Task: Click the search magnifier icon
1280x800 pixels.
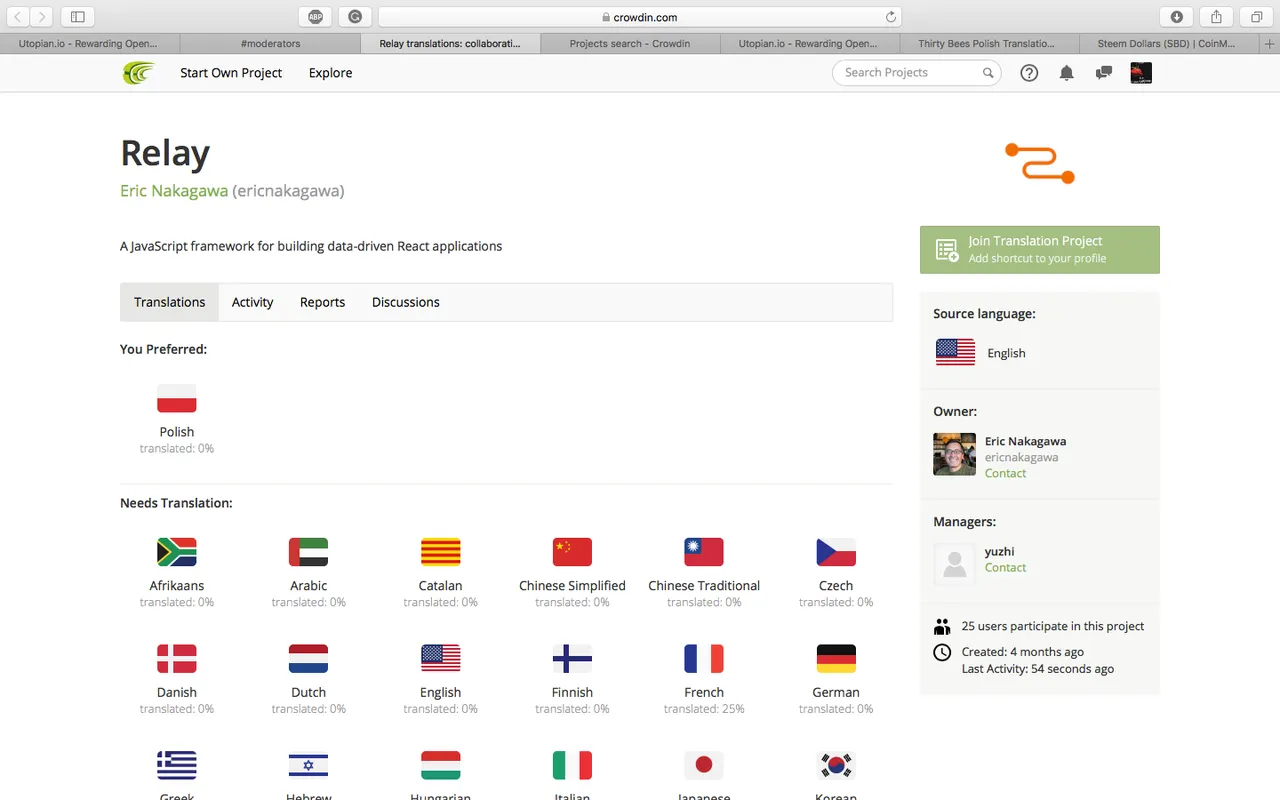Action: coord(988,73)
